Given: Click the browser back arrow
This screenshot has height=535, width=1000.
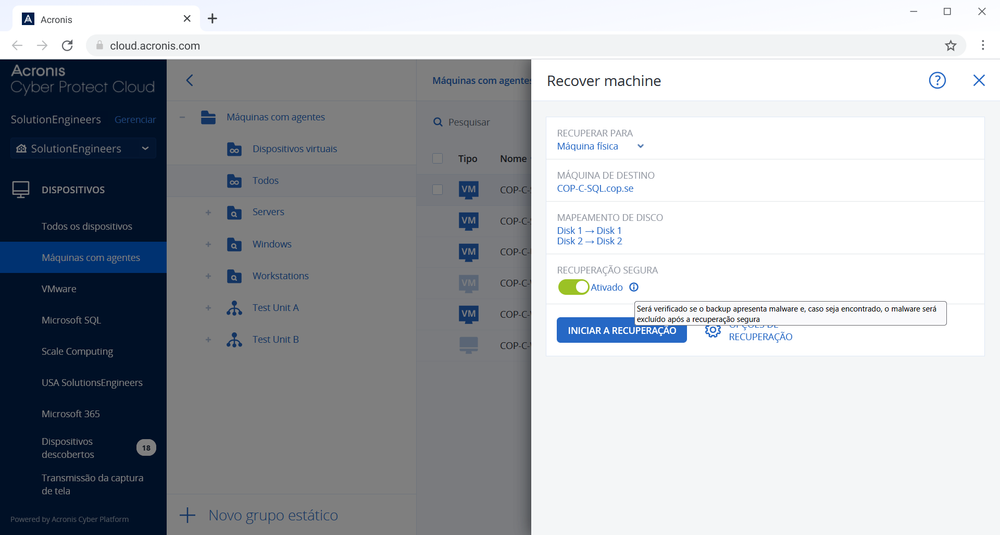Looking at the screenshot, I should pos(17,45).
